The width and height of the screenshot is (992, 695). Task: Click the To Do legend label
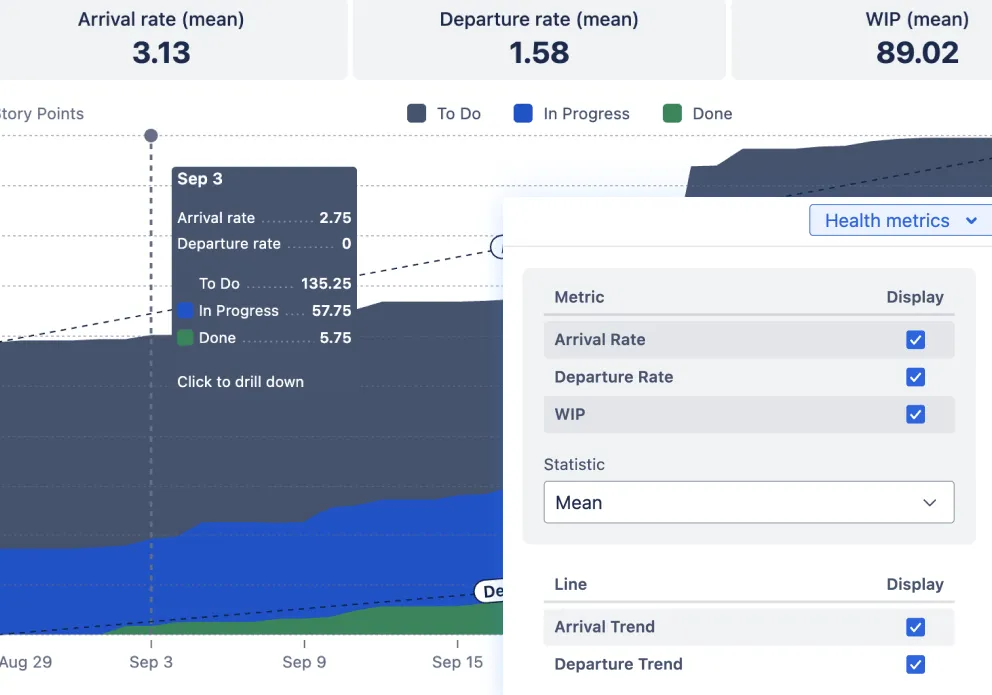pos(459,114)
